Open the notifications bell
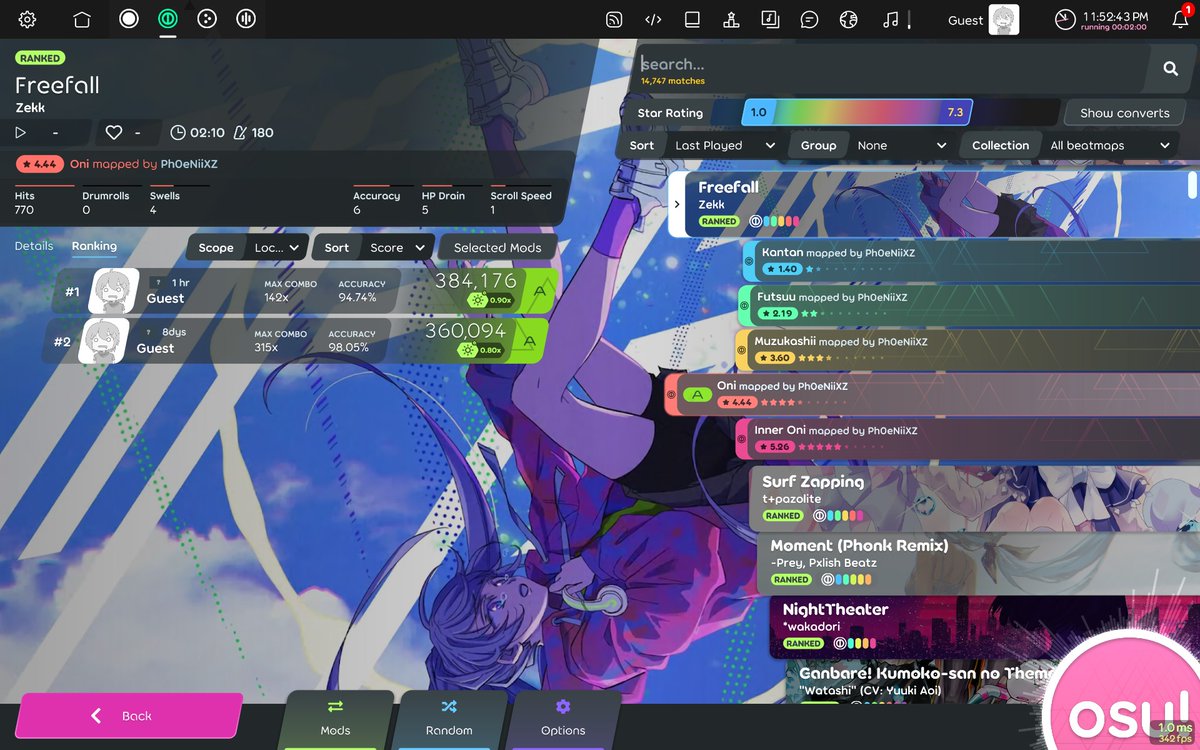The image size is (1200, 750). (1180, 19)
